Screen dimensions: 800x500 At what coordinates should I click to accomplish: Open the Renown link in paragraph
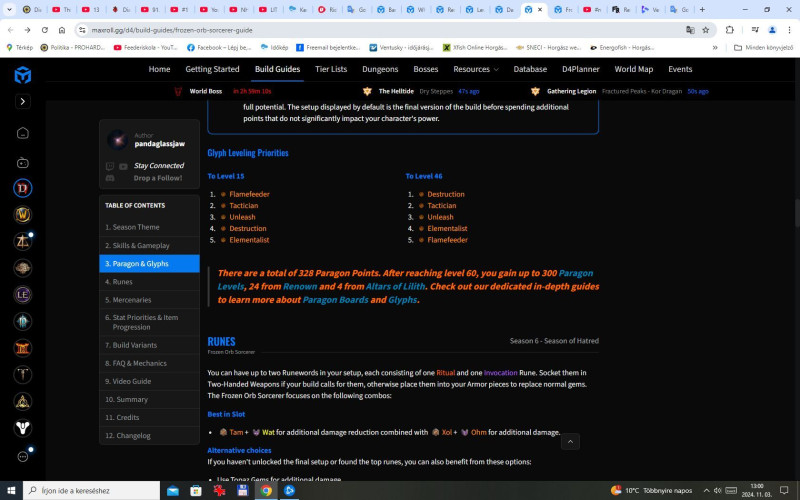(x=300, y=287)
